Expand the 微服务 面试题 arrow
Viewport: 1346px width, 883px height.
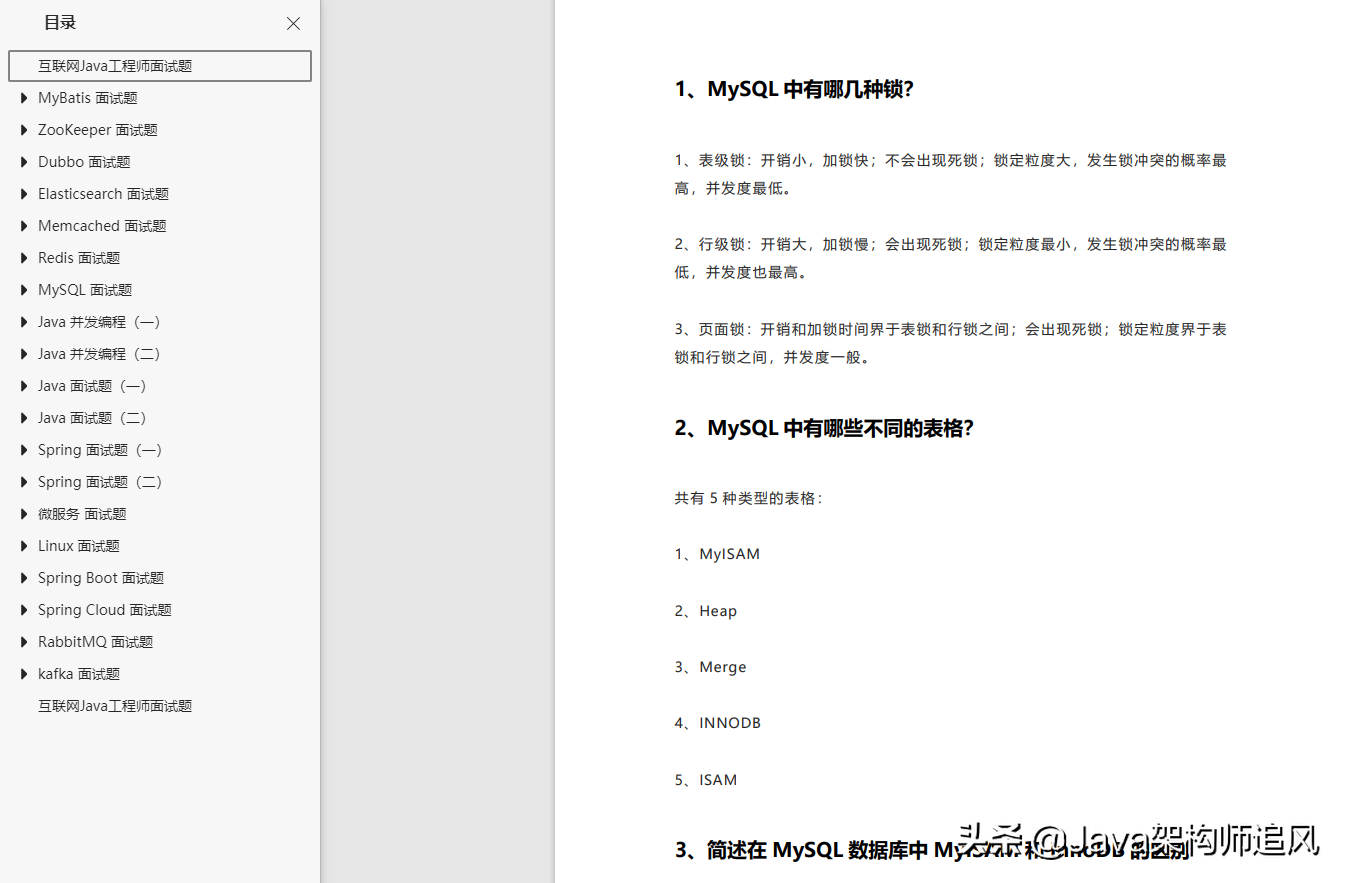point(24,514)
